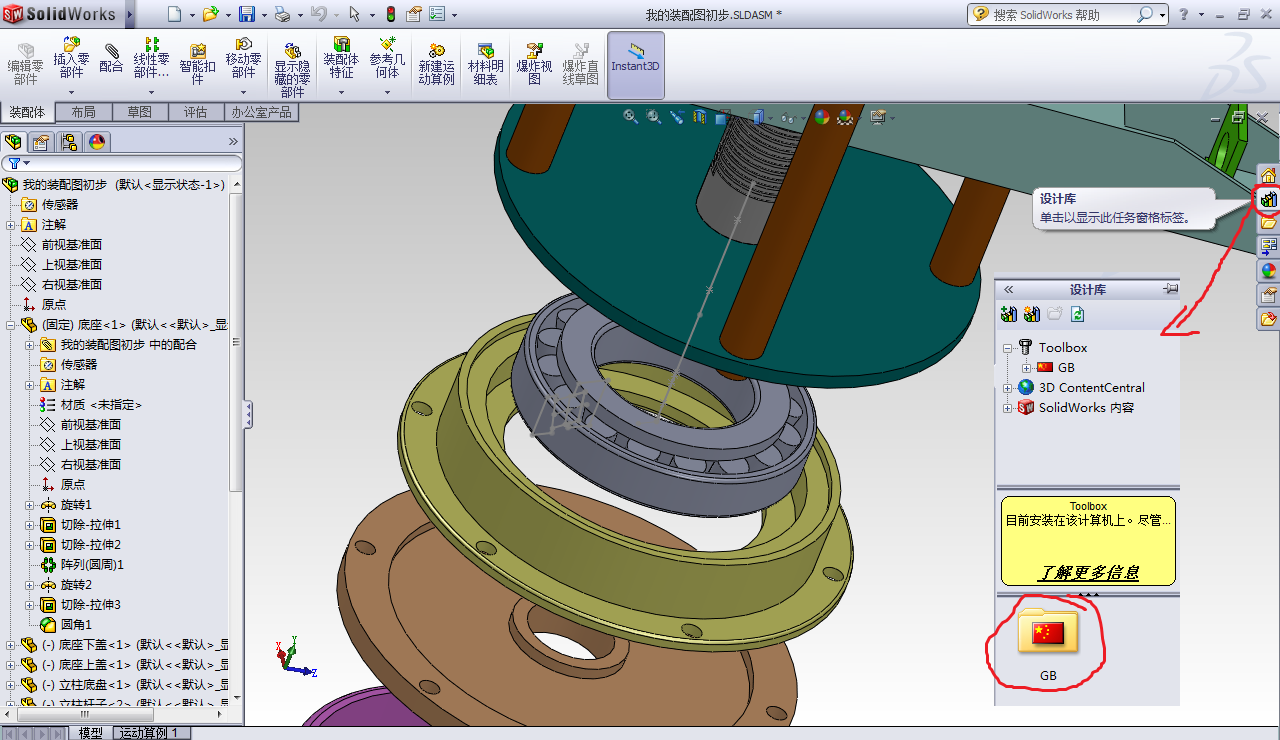Image resolution: width=1280 pixels, height=740 pixels.
Task: Click the 材料明细表 bill of materials tool
Action: (x=485, y=63)
